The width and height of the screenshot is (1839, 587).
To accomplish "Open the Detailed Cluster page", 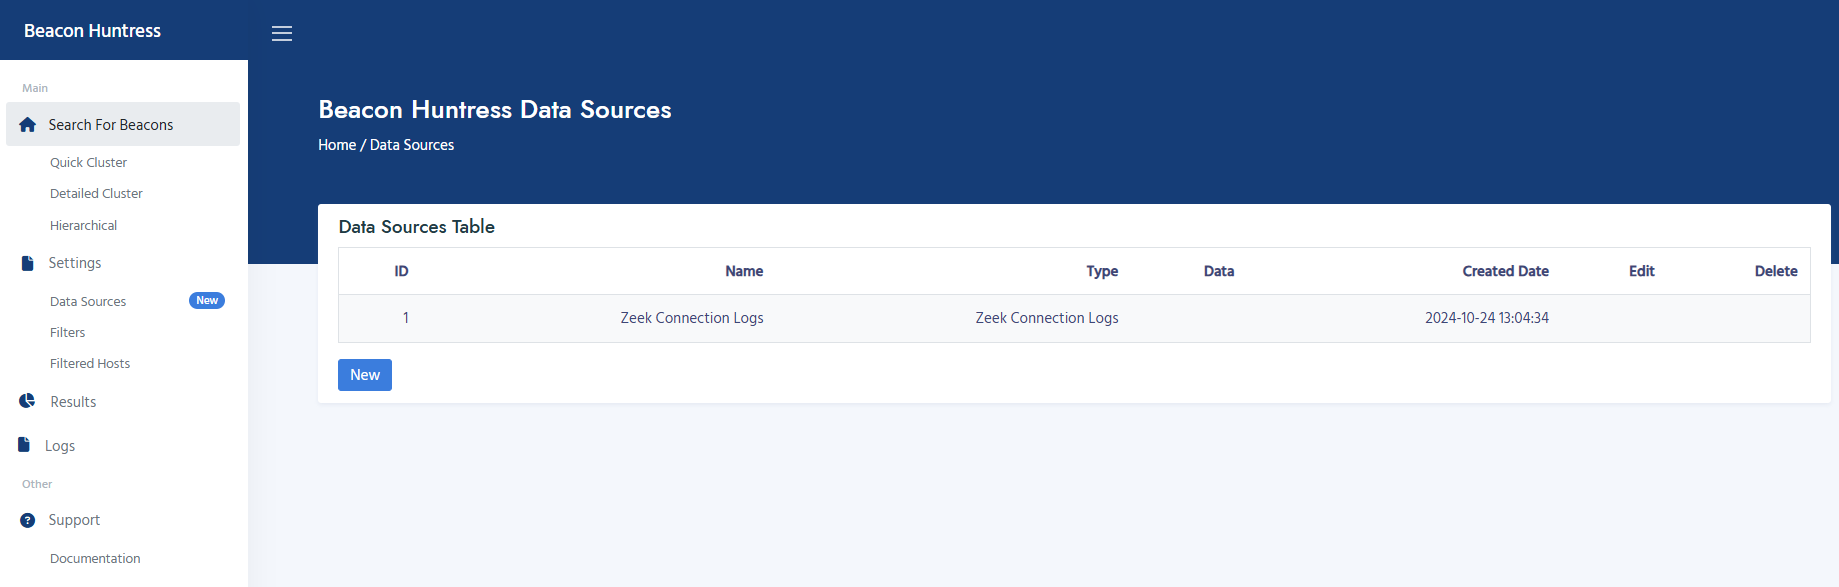I will [x=96, y=193].
